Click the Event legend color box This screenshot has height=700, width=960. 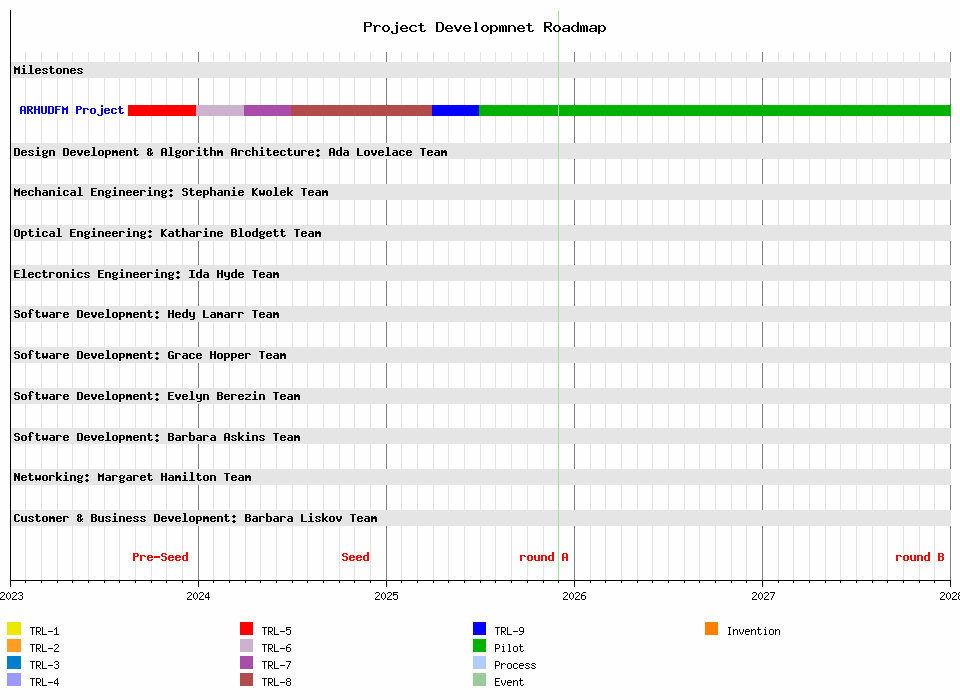tap(479, 680)
